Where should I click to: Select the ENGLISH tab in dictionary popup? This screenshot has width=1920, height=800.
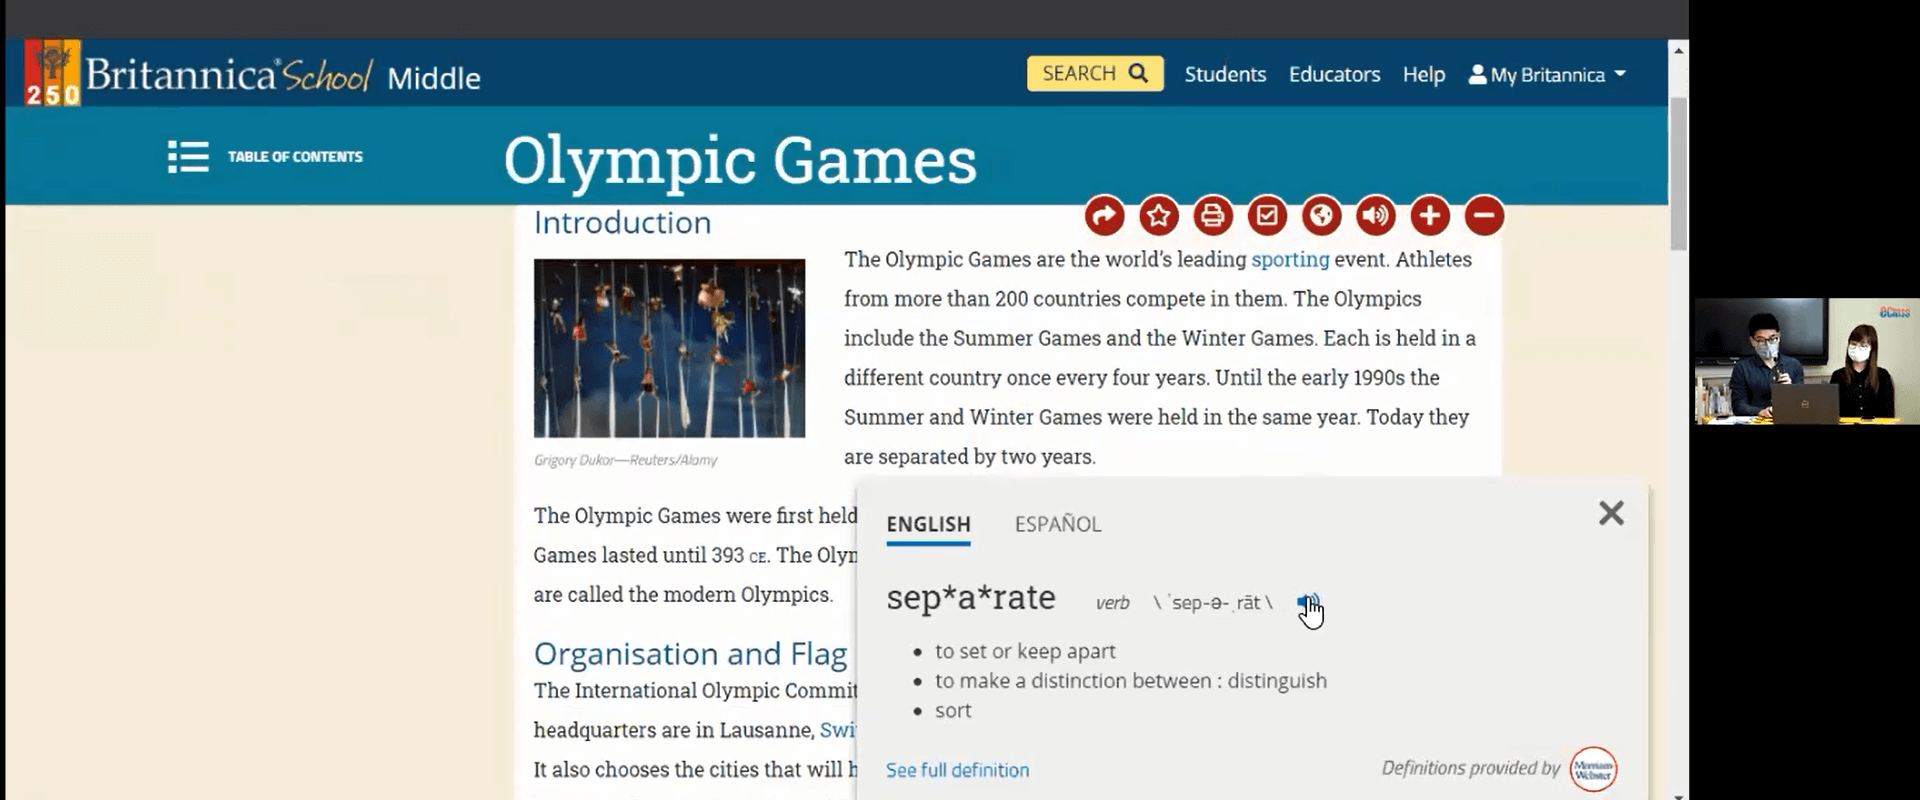point(928,524)
